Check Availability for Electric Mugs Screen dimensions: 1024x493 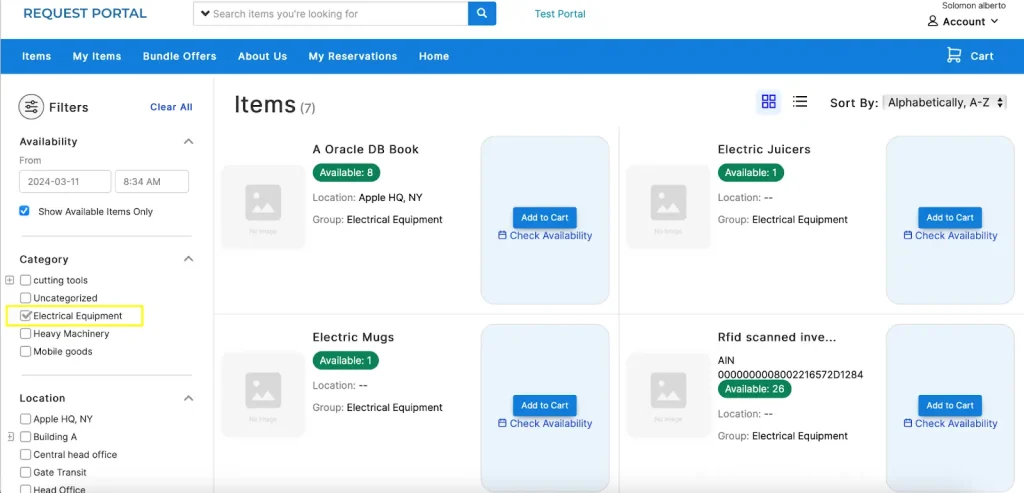551,424
